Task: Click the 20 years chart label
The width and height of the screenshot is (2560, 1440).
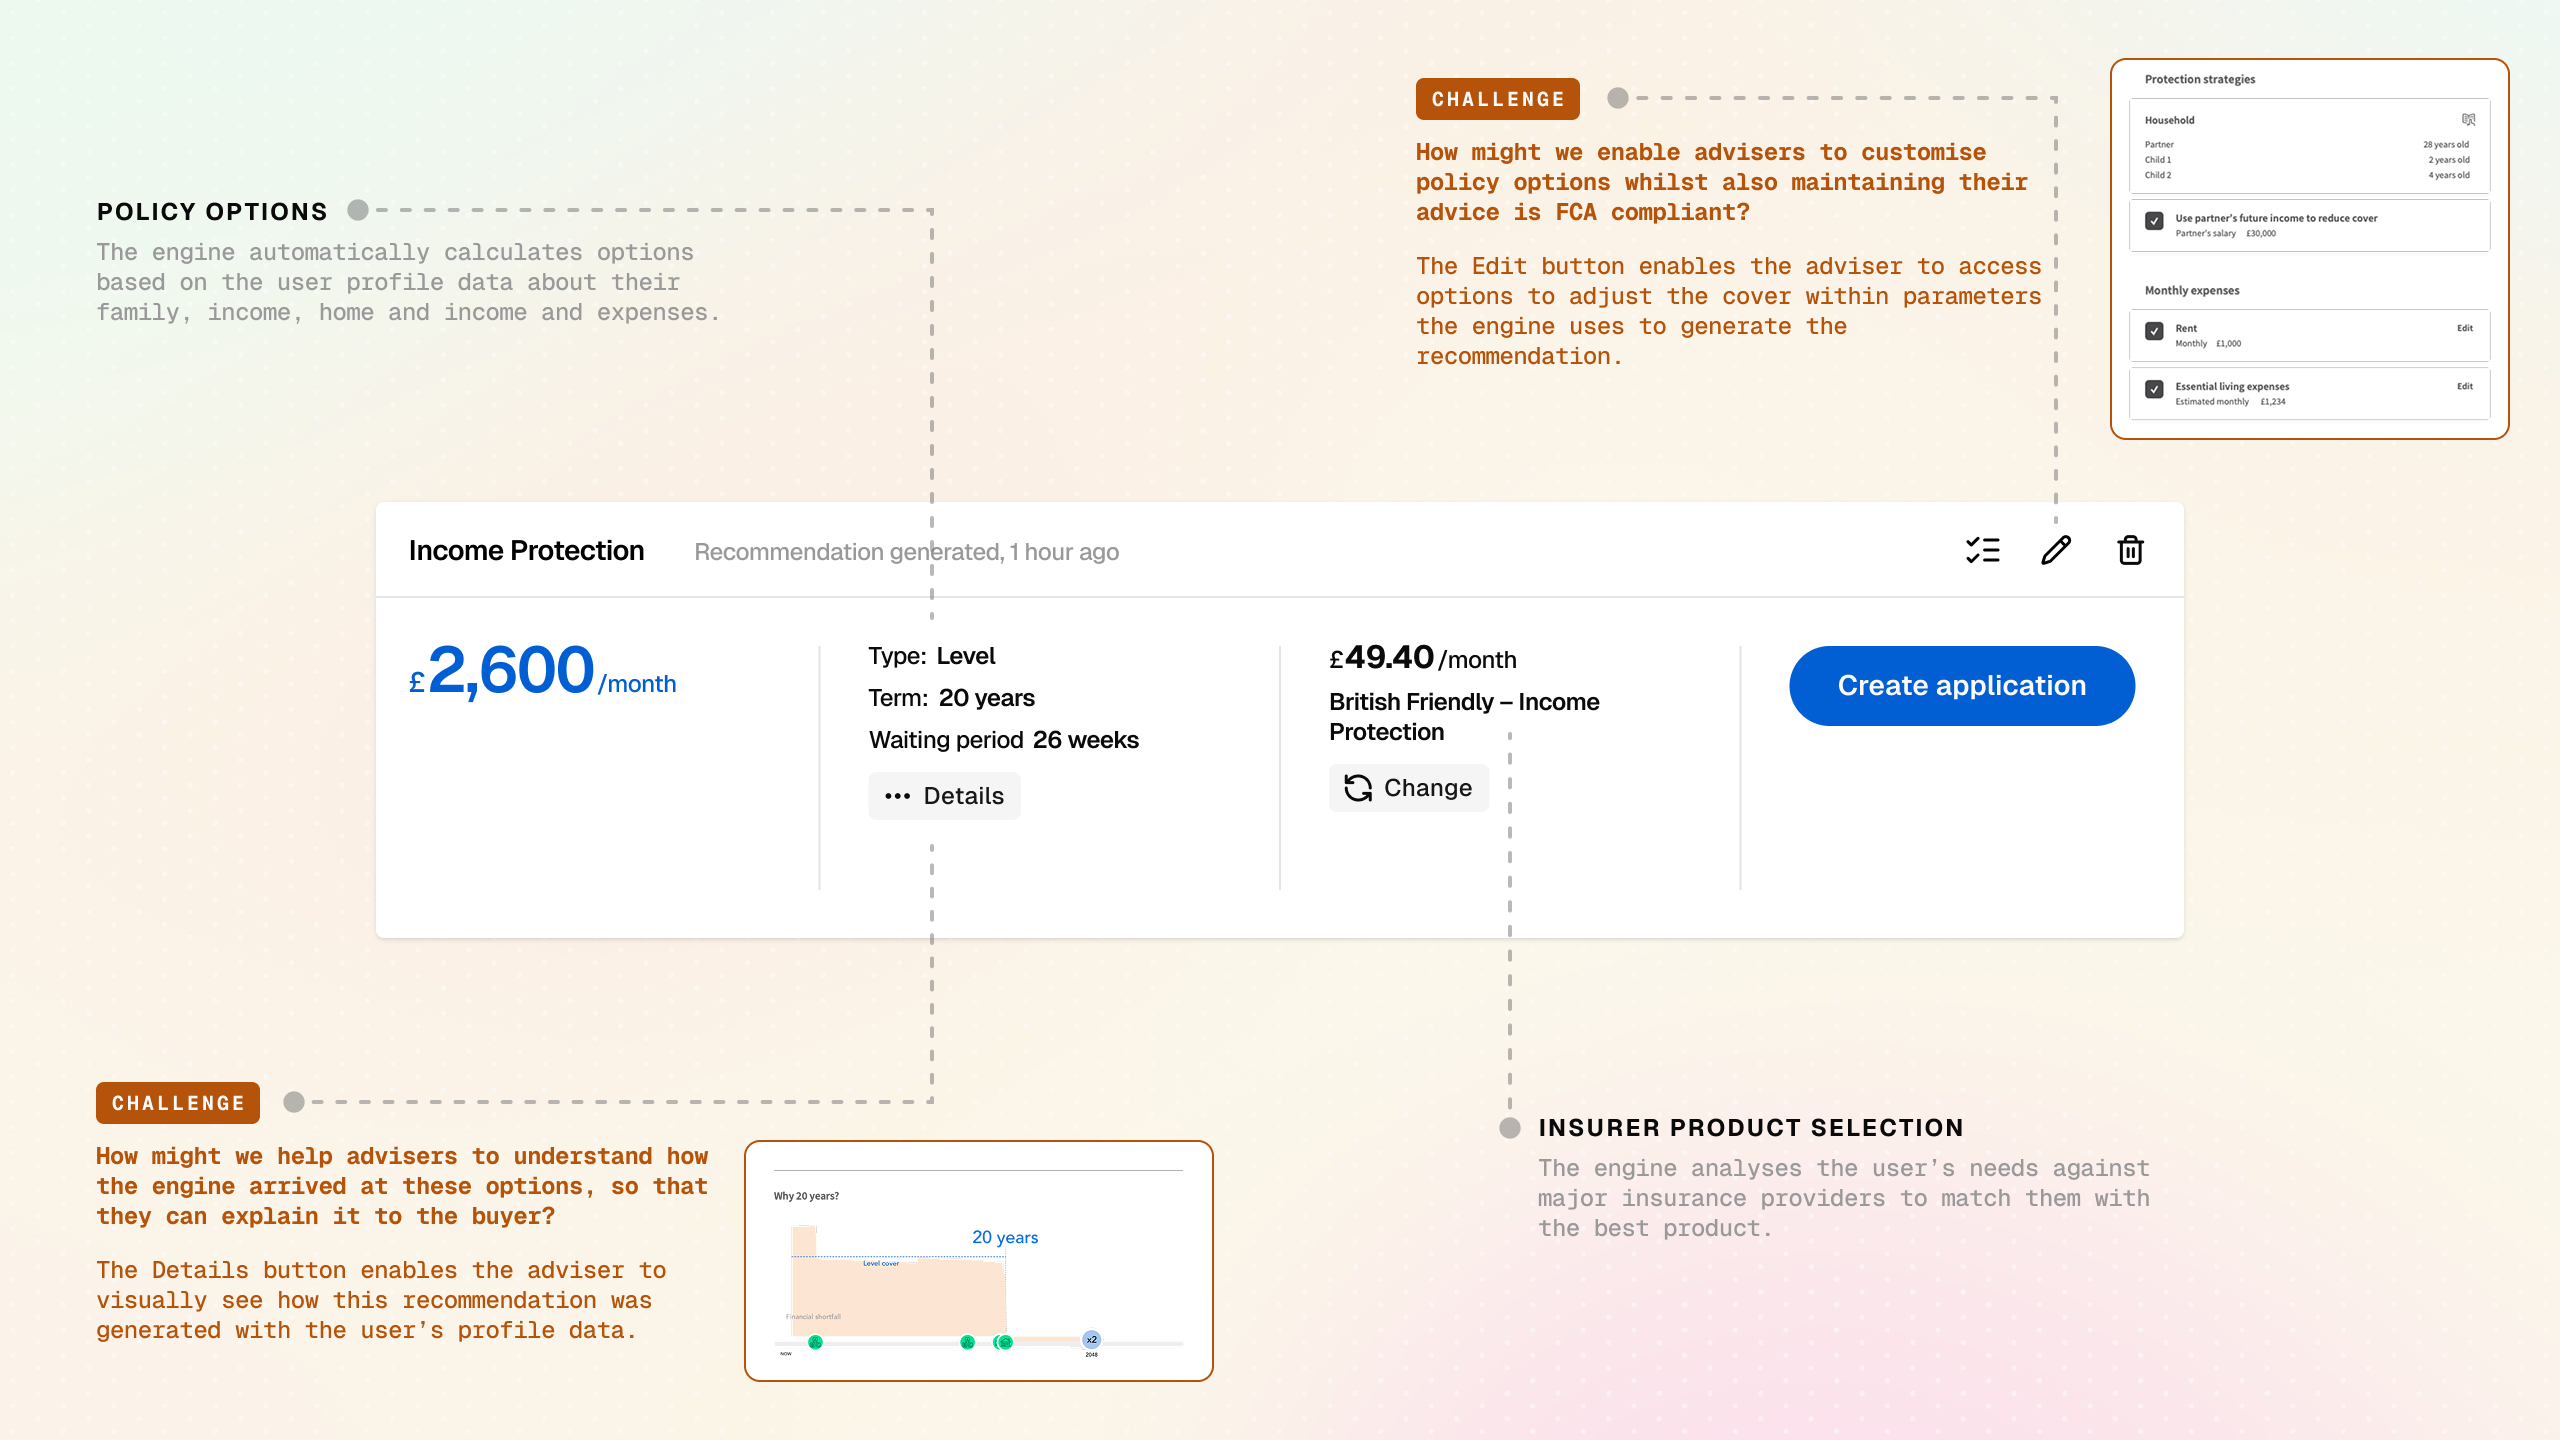Action: tap(1005, 1237)
